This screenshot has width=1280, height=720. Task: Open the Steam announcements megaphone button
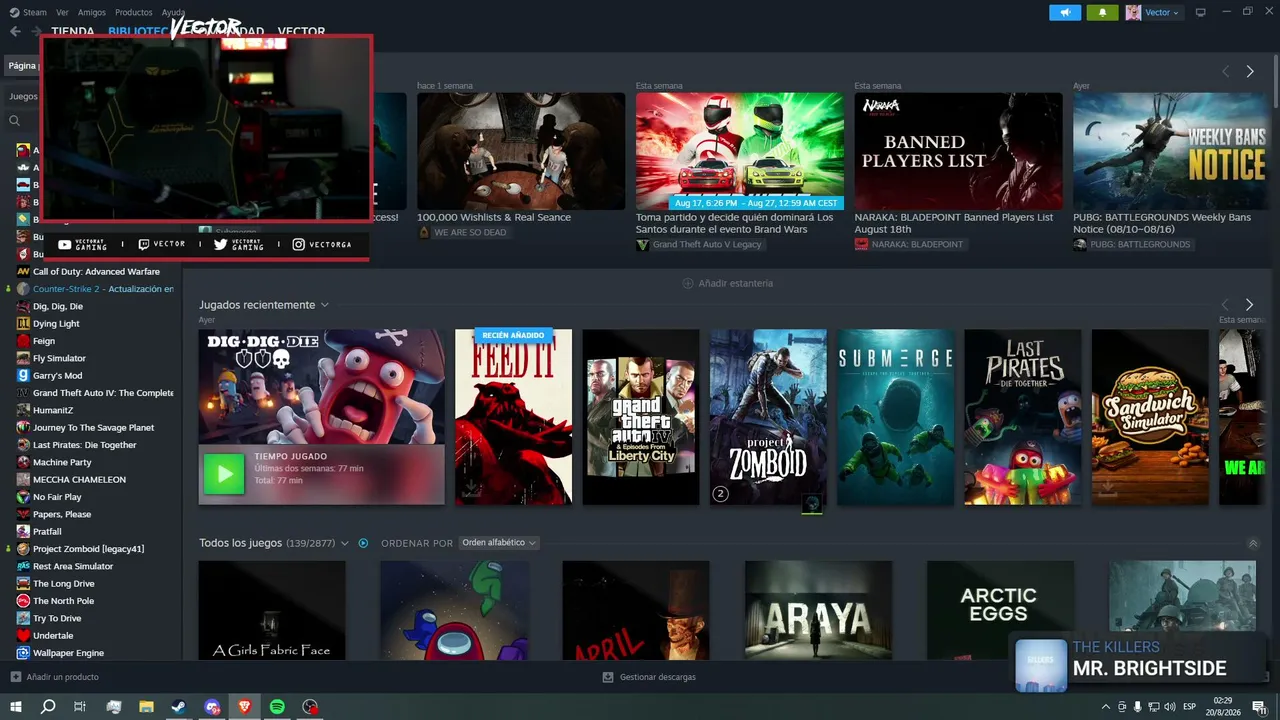pos(1064,12)
